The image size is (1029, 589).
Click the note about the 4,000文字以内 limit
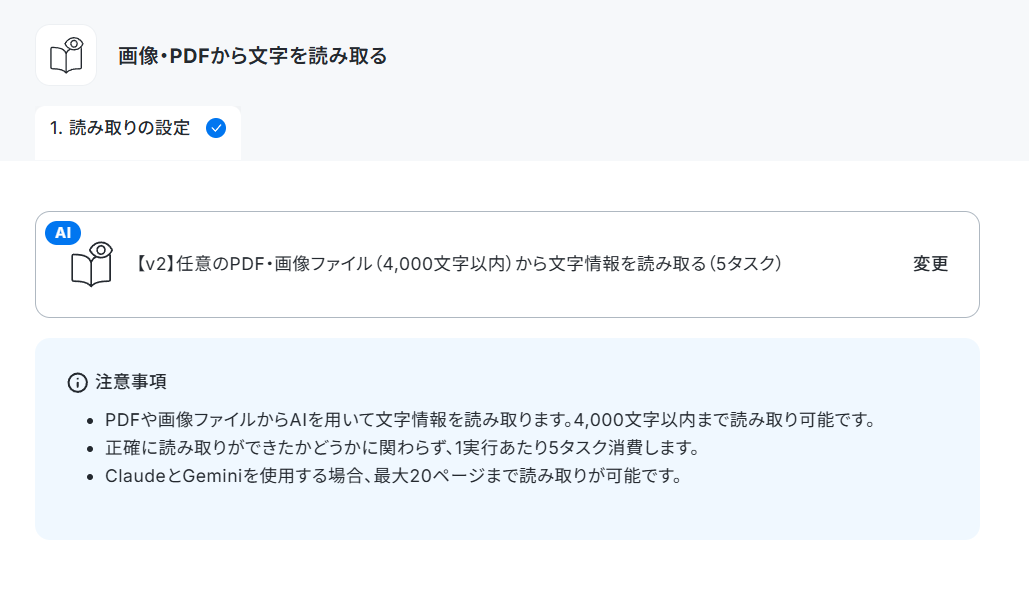(490, 420)
